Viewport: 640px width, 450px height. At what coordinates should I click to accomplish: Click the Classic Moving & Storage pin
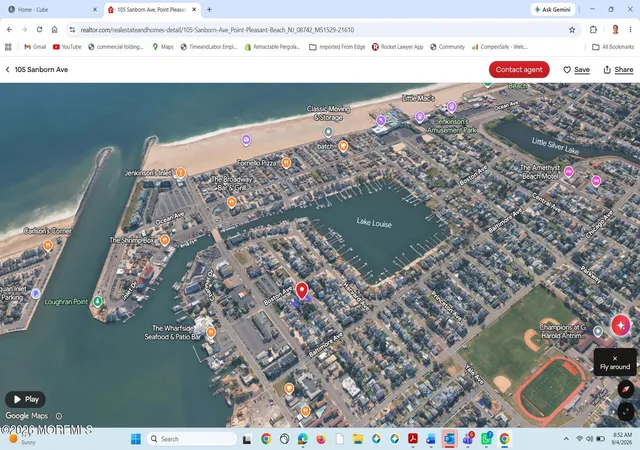[328, 132]
